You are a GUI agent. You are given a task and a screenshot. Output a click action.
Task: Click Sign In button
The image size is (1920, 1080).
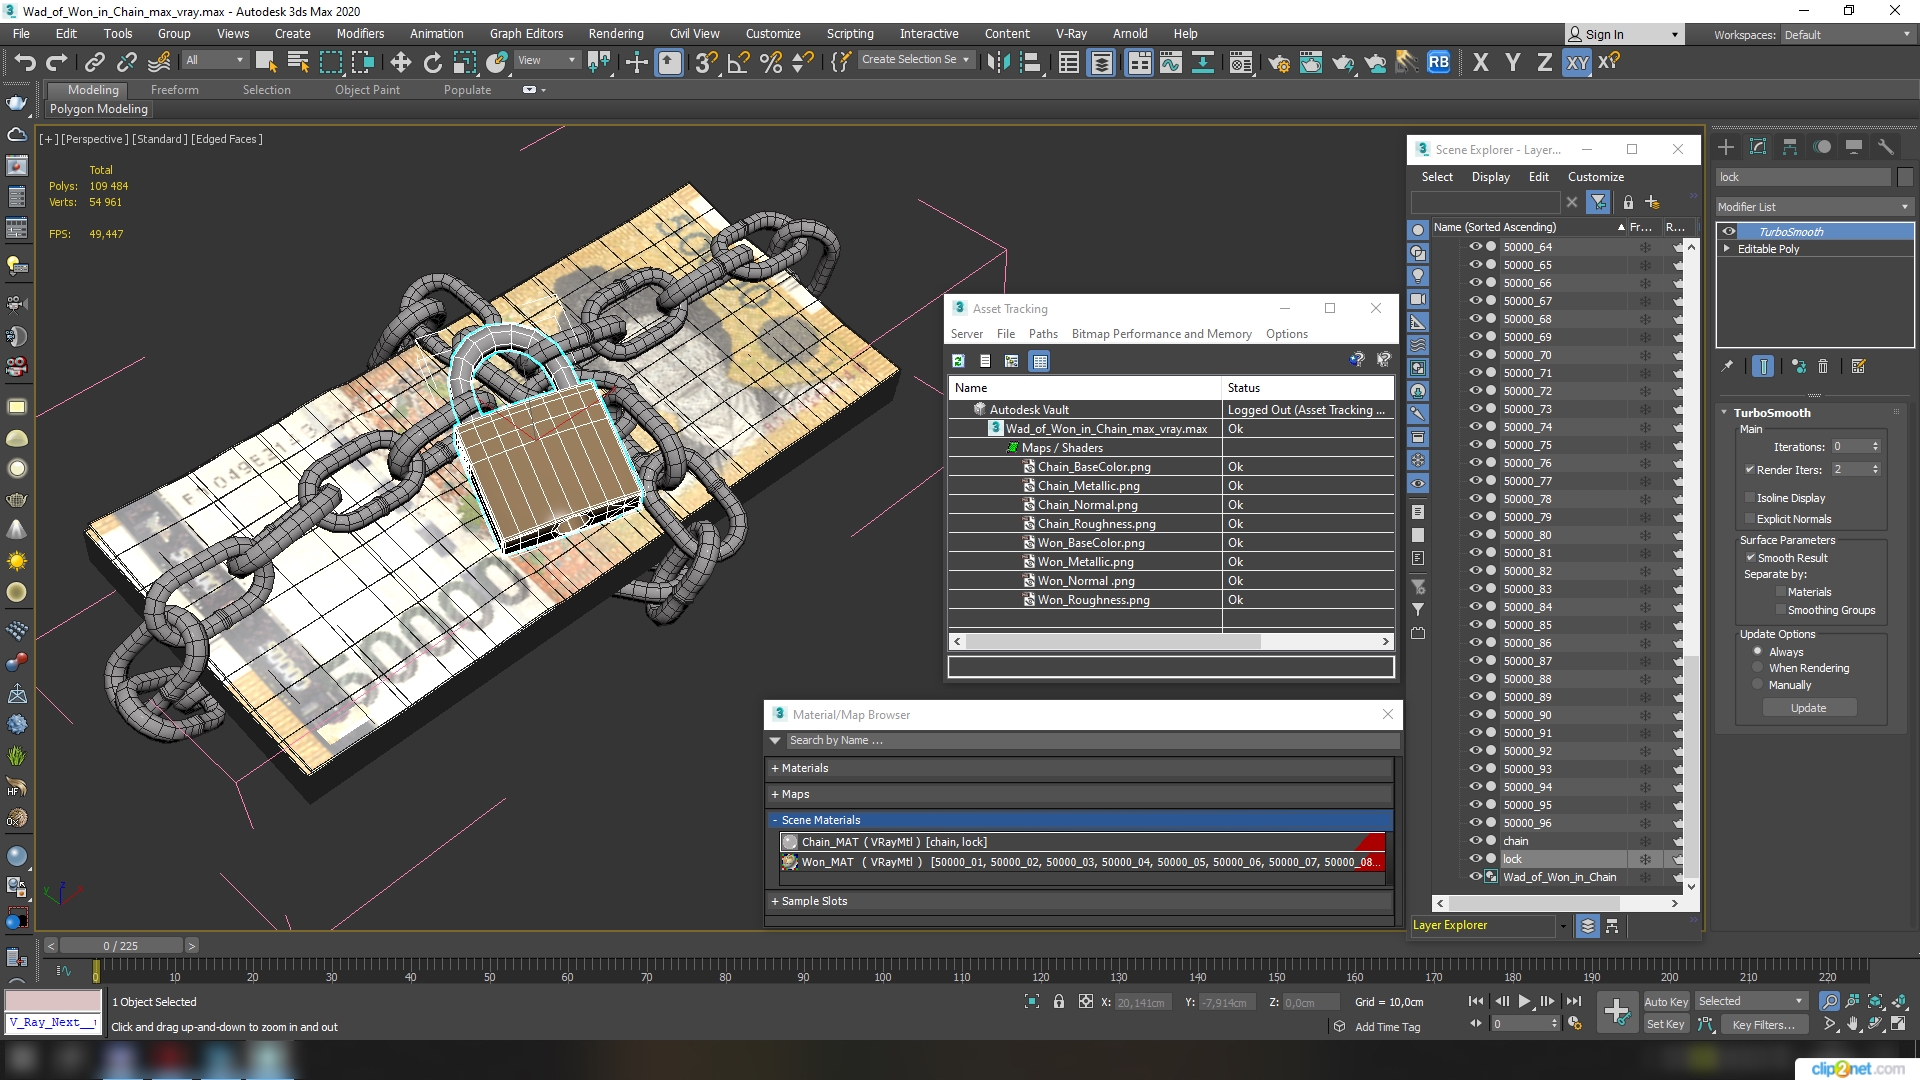tap(1624, 34)
